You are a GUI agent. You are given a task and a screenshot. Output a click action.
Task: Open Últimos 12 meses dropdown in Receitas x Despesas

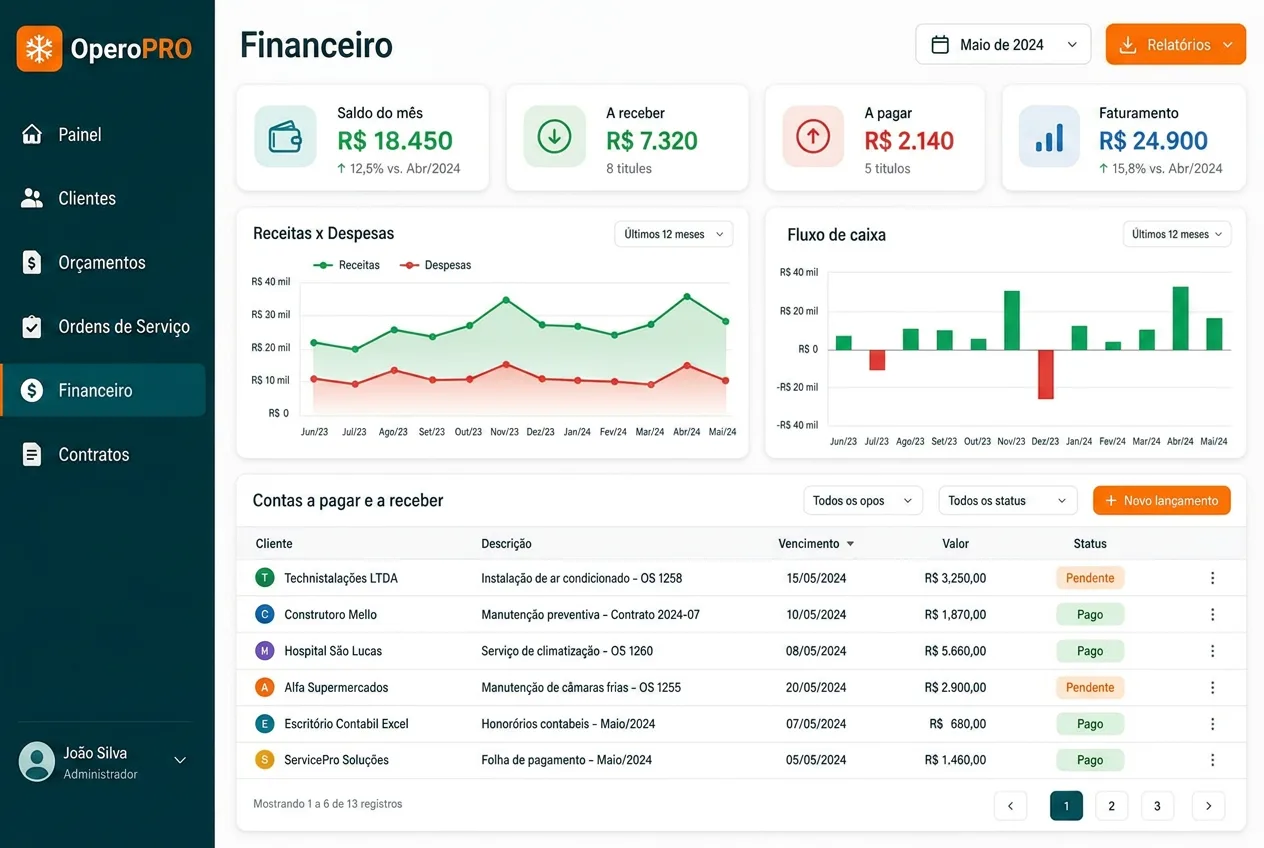(x=674, y=234)
